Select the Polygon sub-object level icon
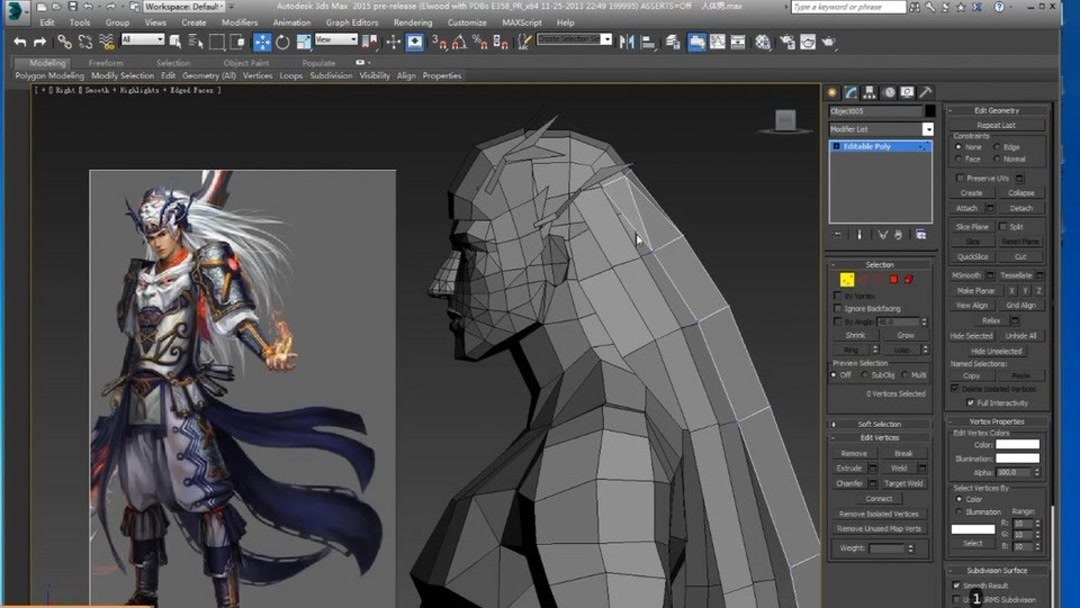The width and height of the screenshot is (1080, 608). pos(894,280)
